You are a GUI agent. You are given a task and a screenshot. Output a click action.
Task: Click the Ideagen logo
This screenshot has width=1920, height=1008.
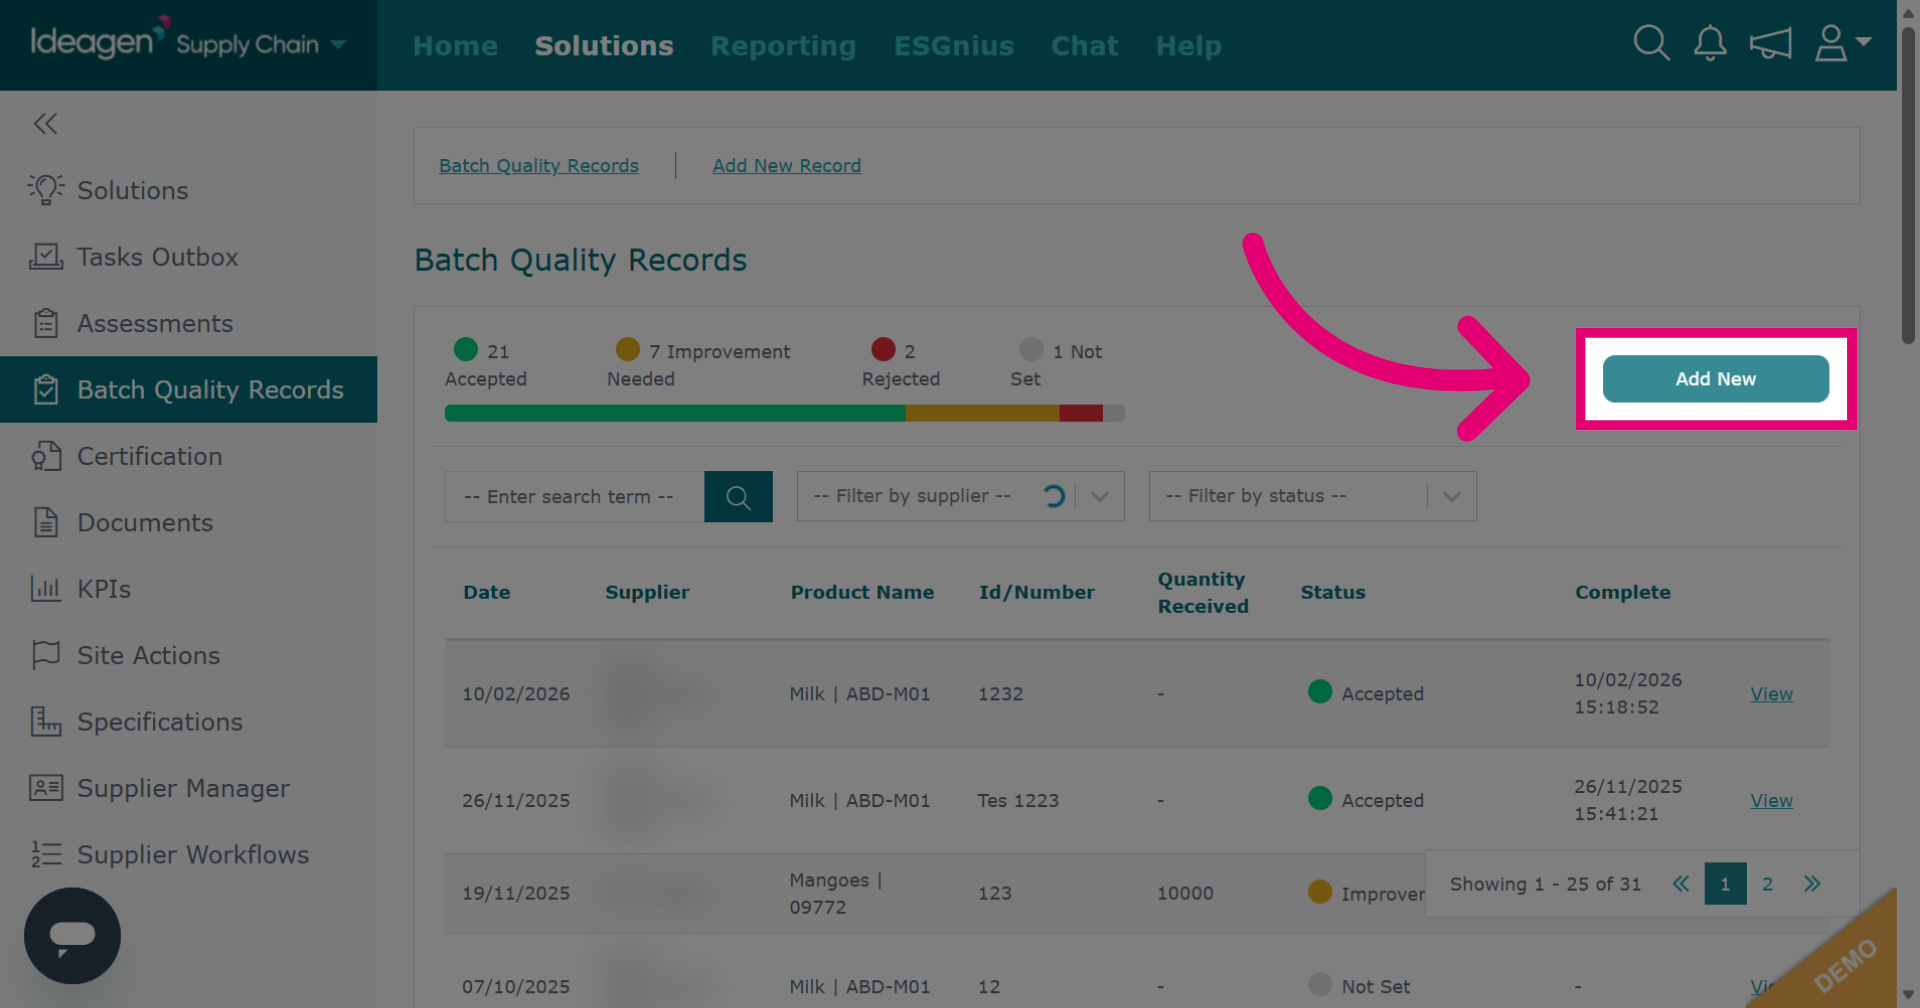pos(98,40)
